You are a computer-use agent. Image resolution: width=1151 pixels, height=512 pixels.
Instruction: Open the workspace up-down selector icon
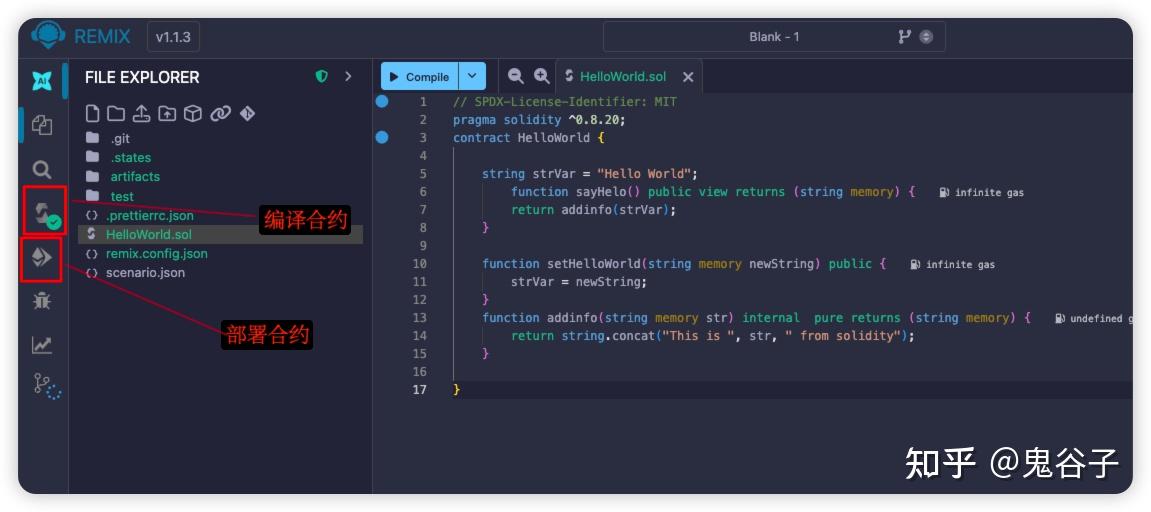coord(926,37)
